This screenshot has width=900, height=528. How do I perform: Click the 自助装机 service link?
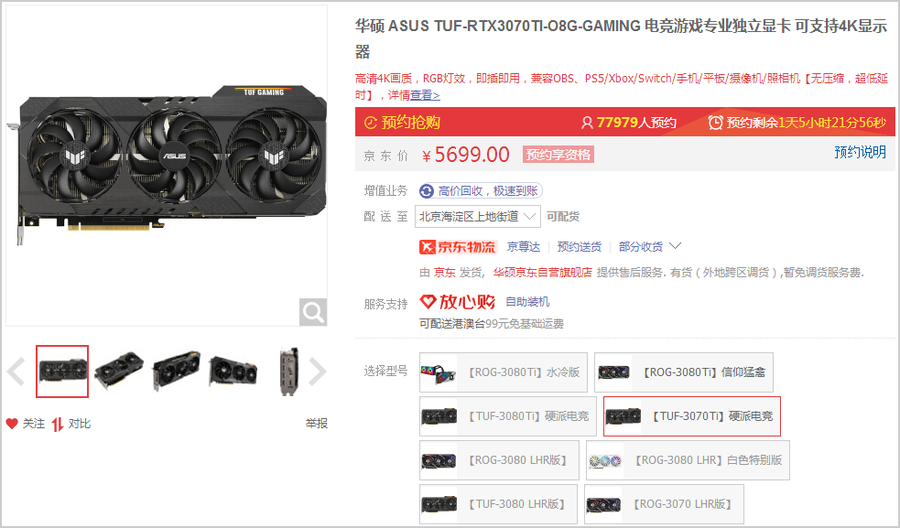pyautogui.click(x=527, y=302)
